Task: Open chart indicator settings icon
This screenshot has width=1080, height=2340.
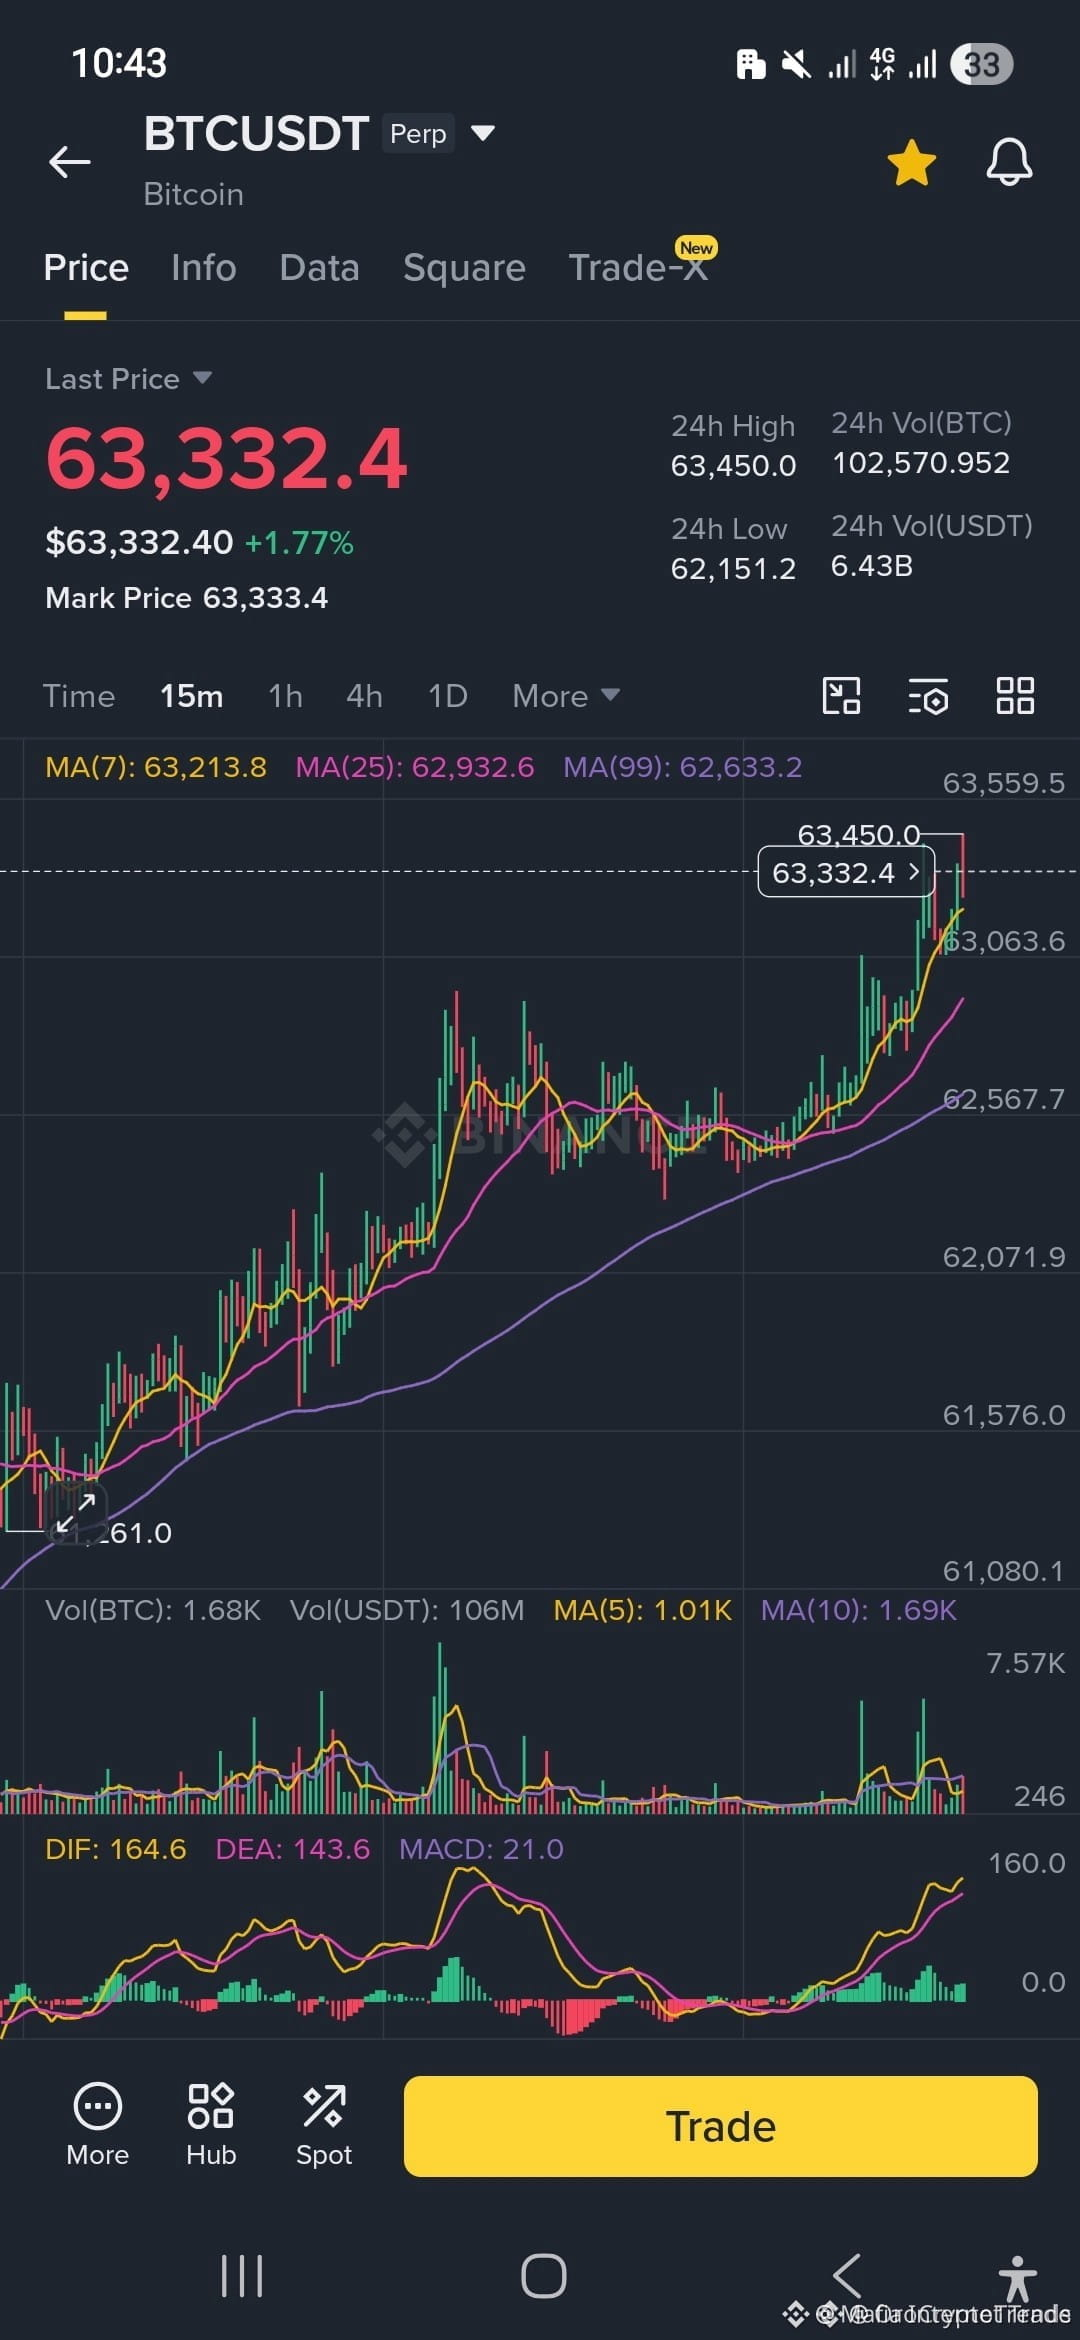Action: point(928,697)
